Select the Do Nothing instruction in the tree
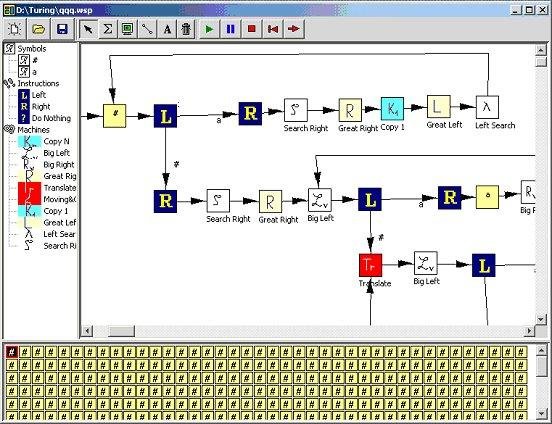The image size is (552, 424). [x=51, y=118]
